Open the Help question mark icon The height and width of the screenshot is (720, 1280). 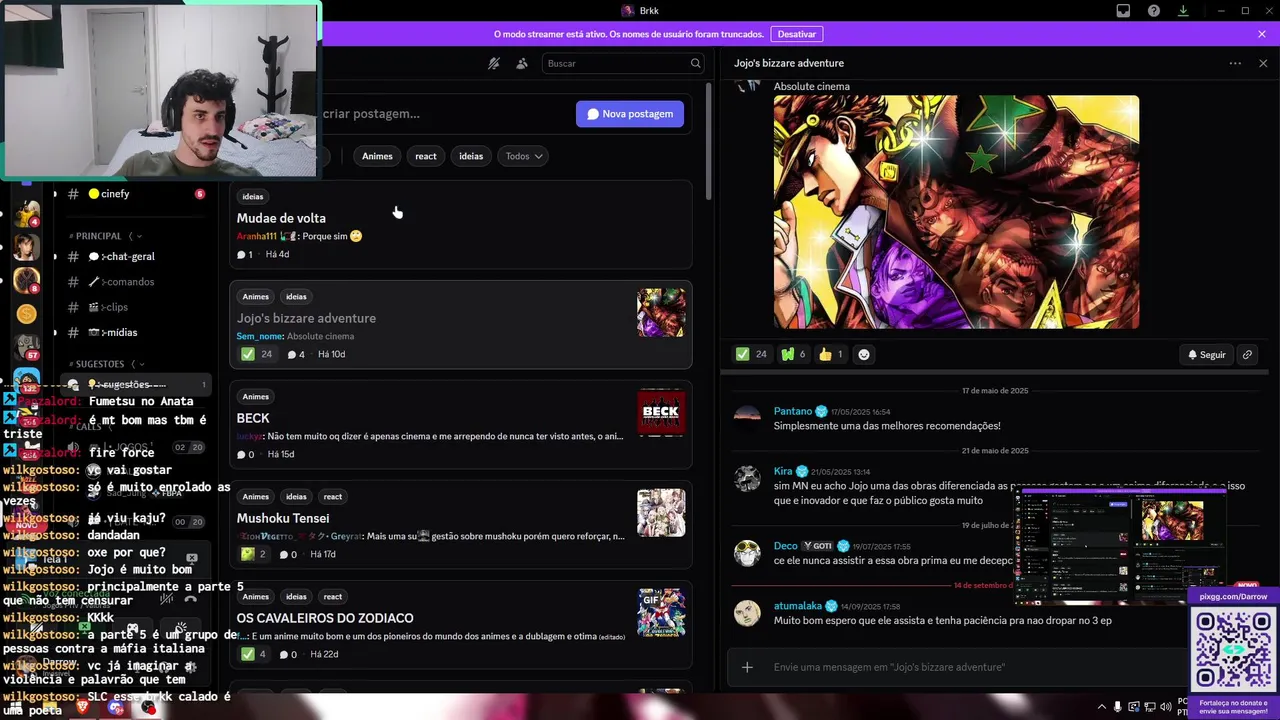point(1154,11)
